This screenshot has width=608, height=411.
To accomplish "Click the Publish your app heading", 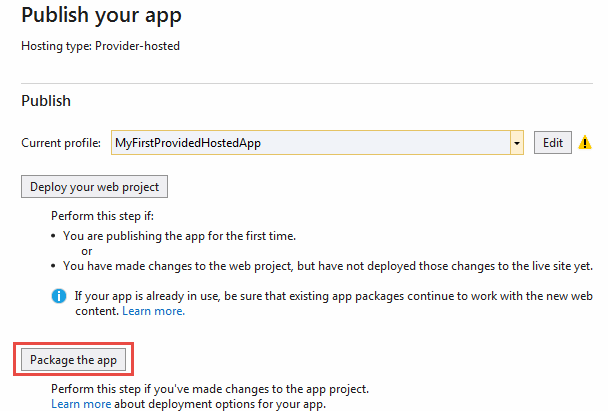I will [101, 16].
